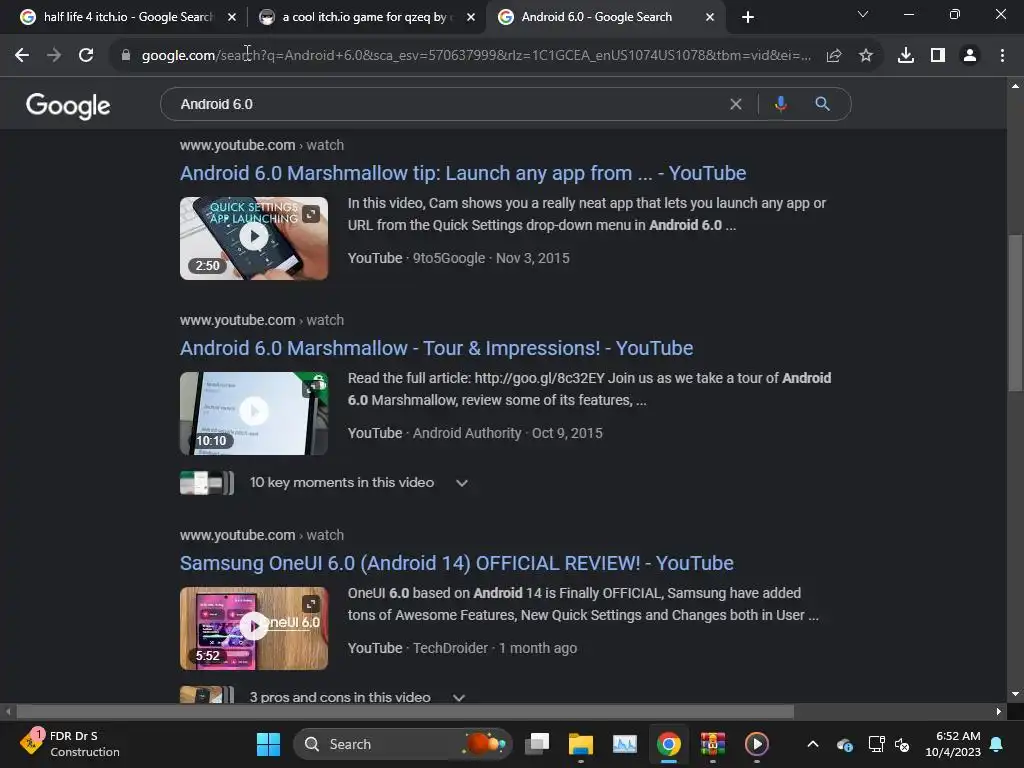Click the browser forward arrow
Screen dimensions: 1024x768
(54, 56)
